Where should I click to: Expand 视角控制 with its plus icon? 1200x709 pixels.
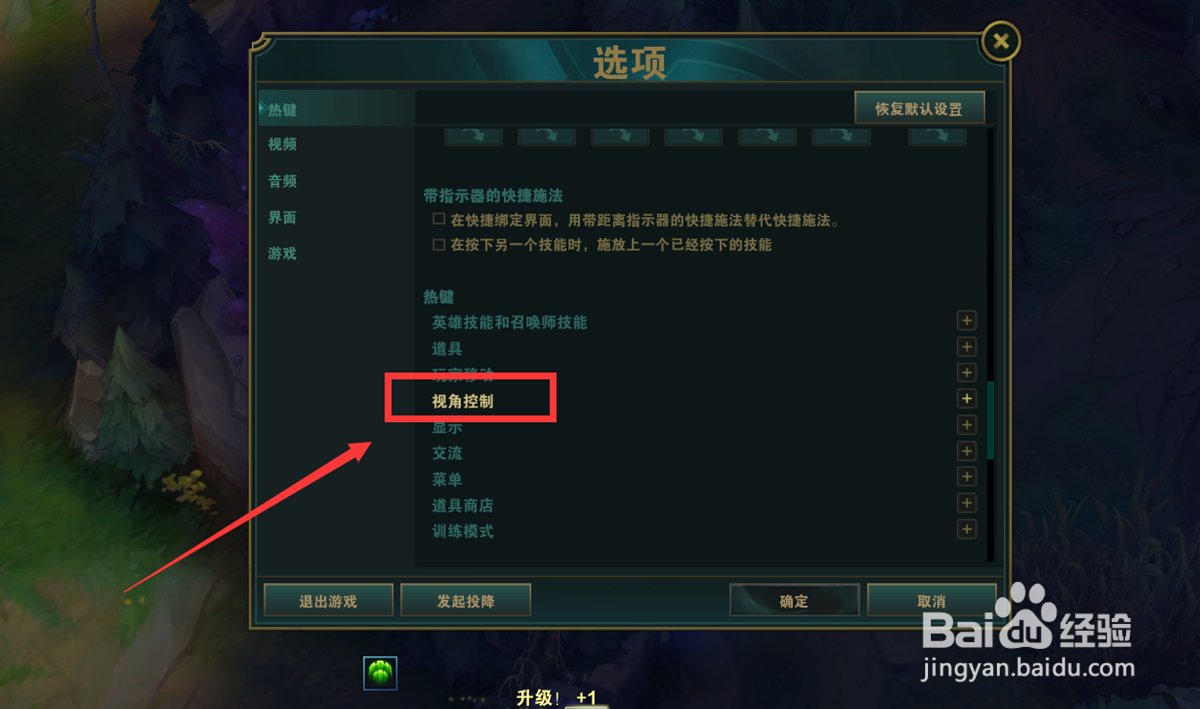[967, 399]
